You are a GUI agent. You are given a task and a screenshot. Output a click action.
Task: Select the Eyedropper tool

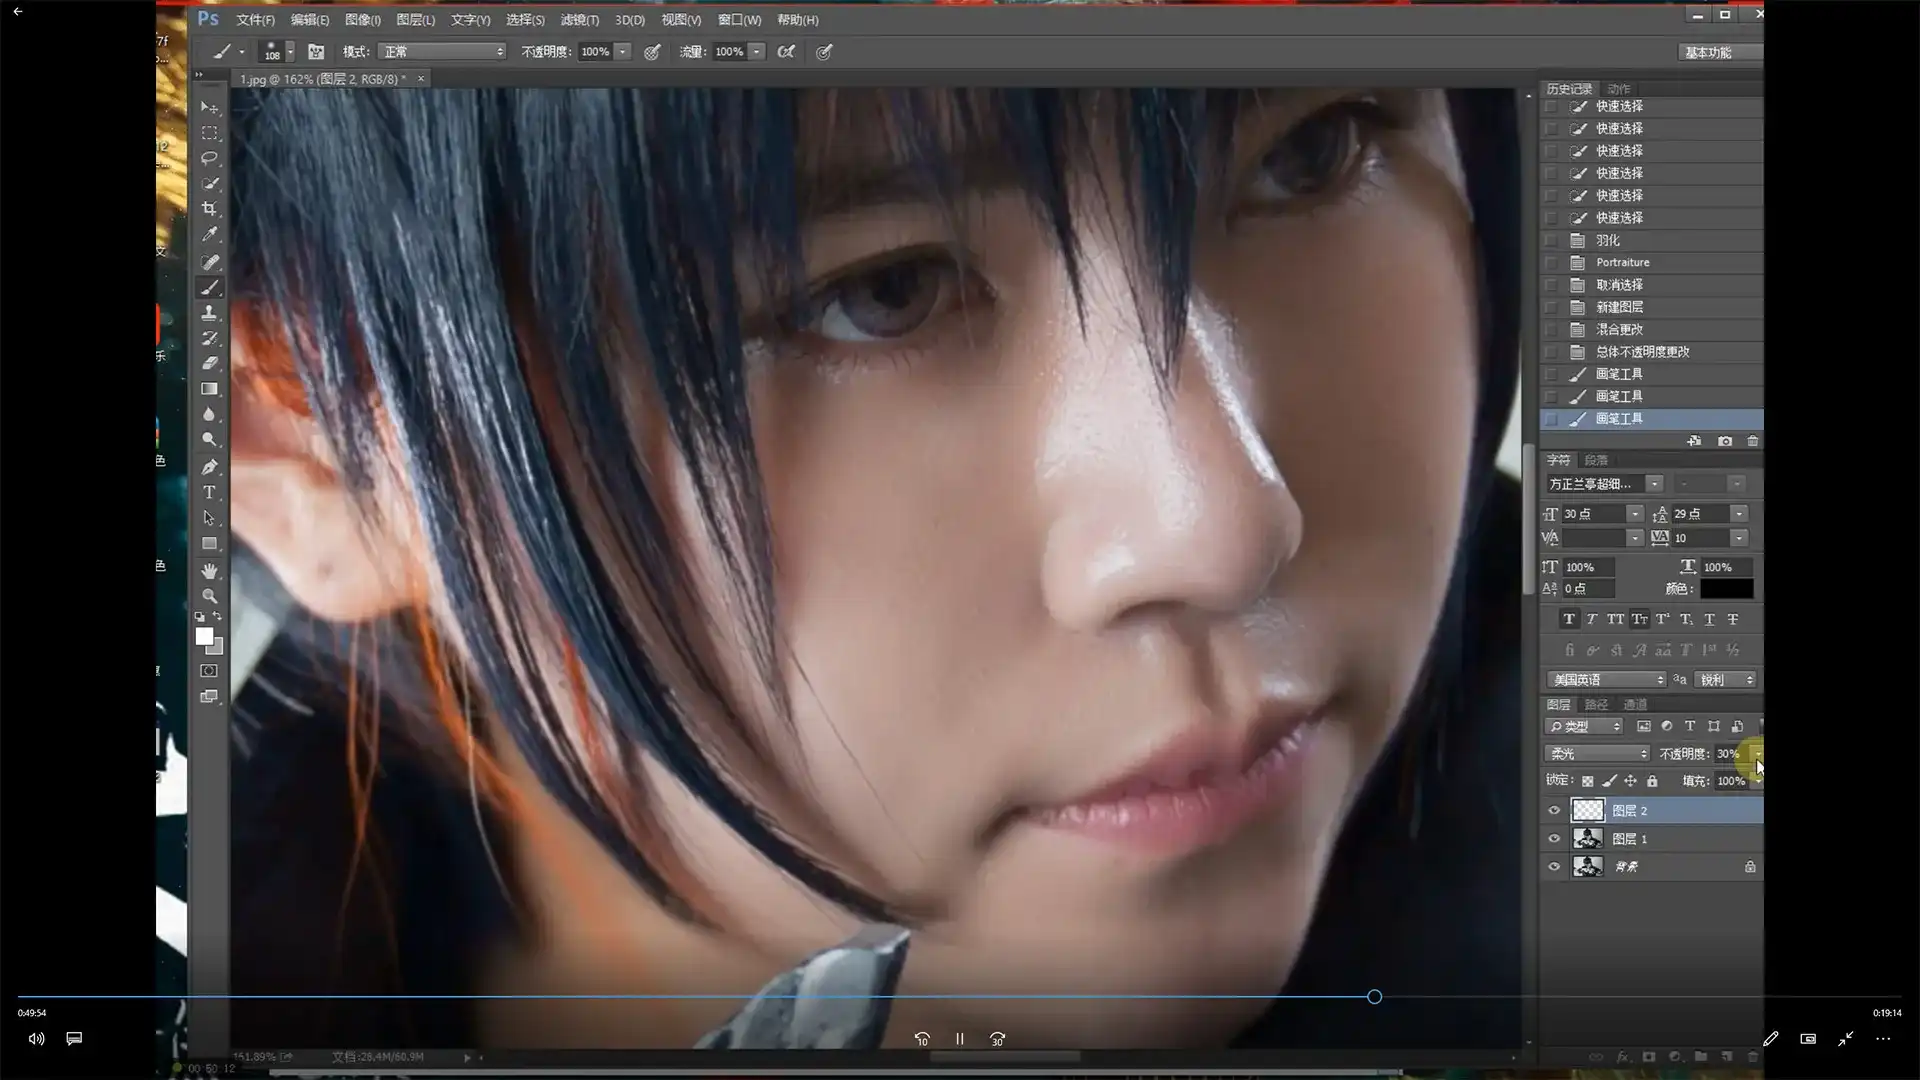coord(209,234)
